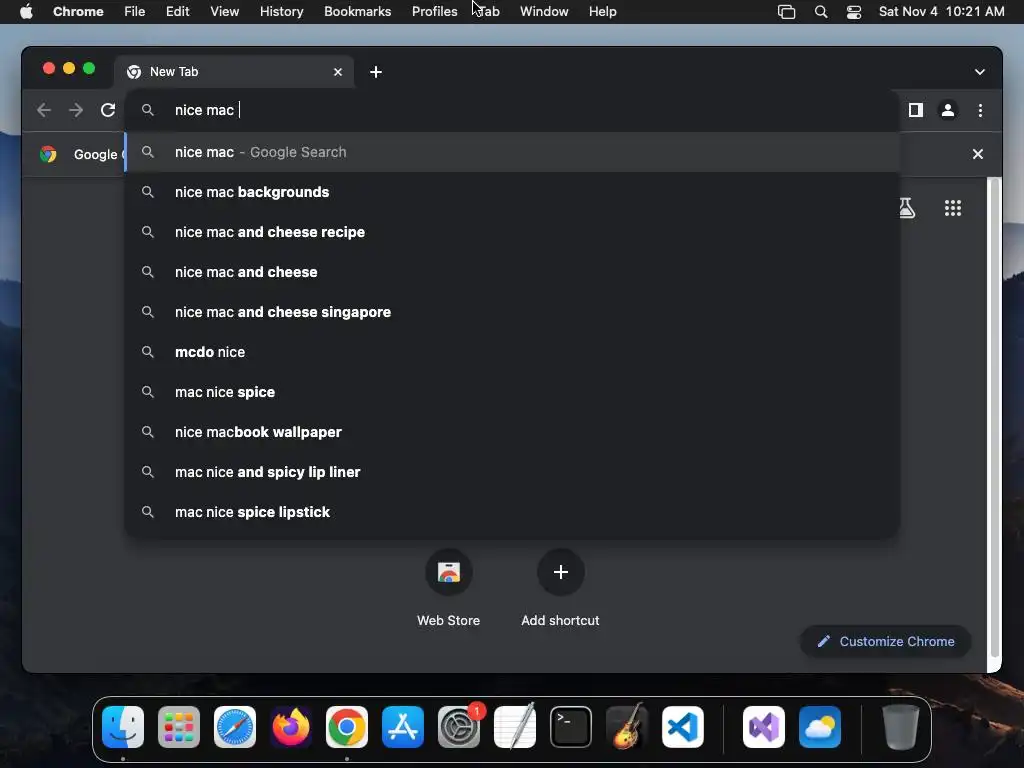The height and width of the screenshot is (768, 1024).
Task: Close the New Tab tab
Action: click(338, 72)
